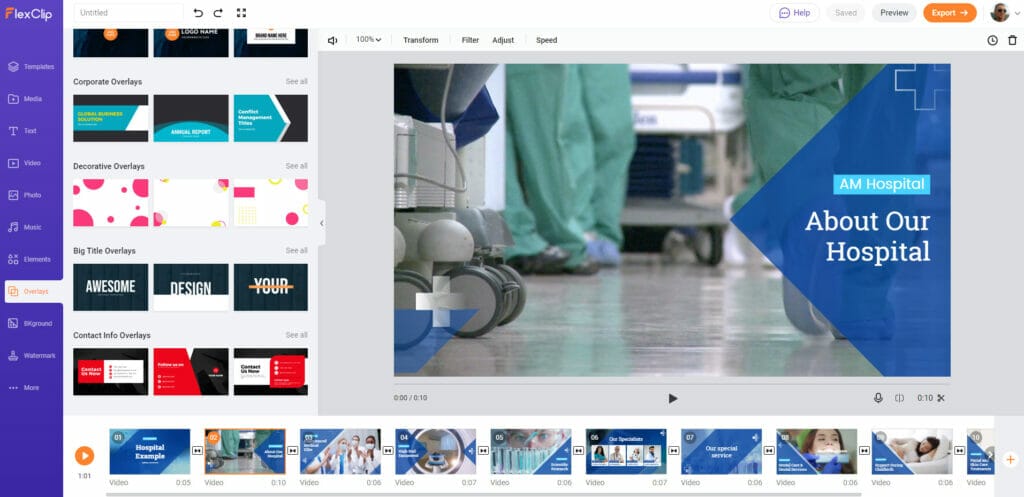This screenshot has width=1024, height=497.
Task: Open Speed options
Action: click(x=547, y=40)
